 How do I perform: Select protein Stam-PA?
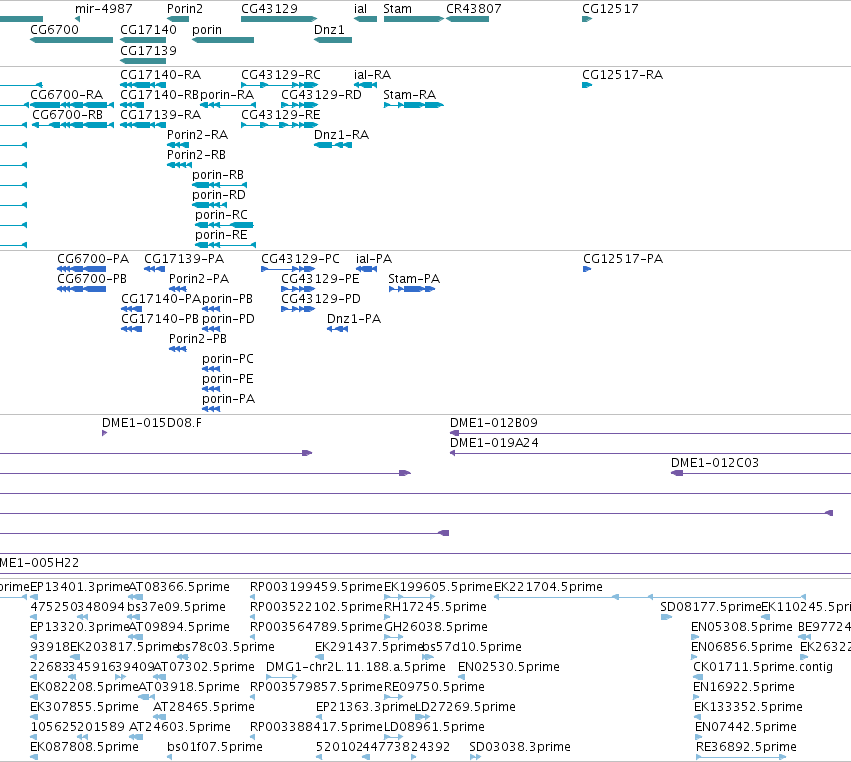(414, 279)
